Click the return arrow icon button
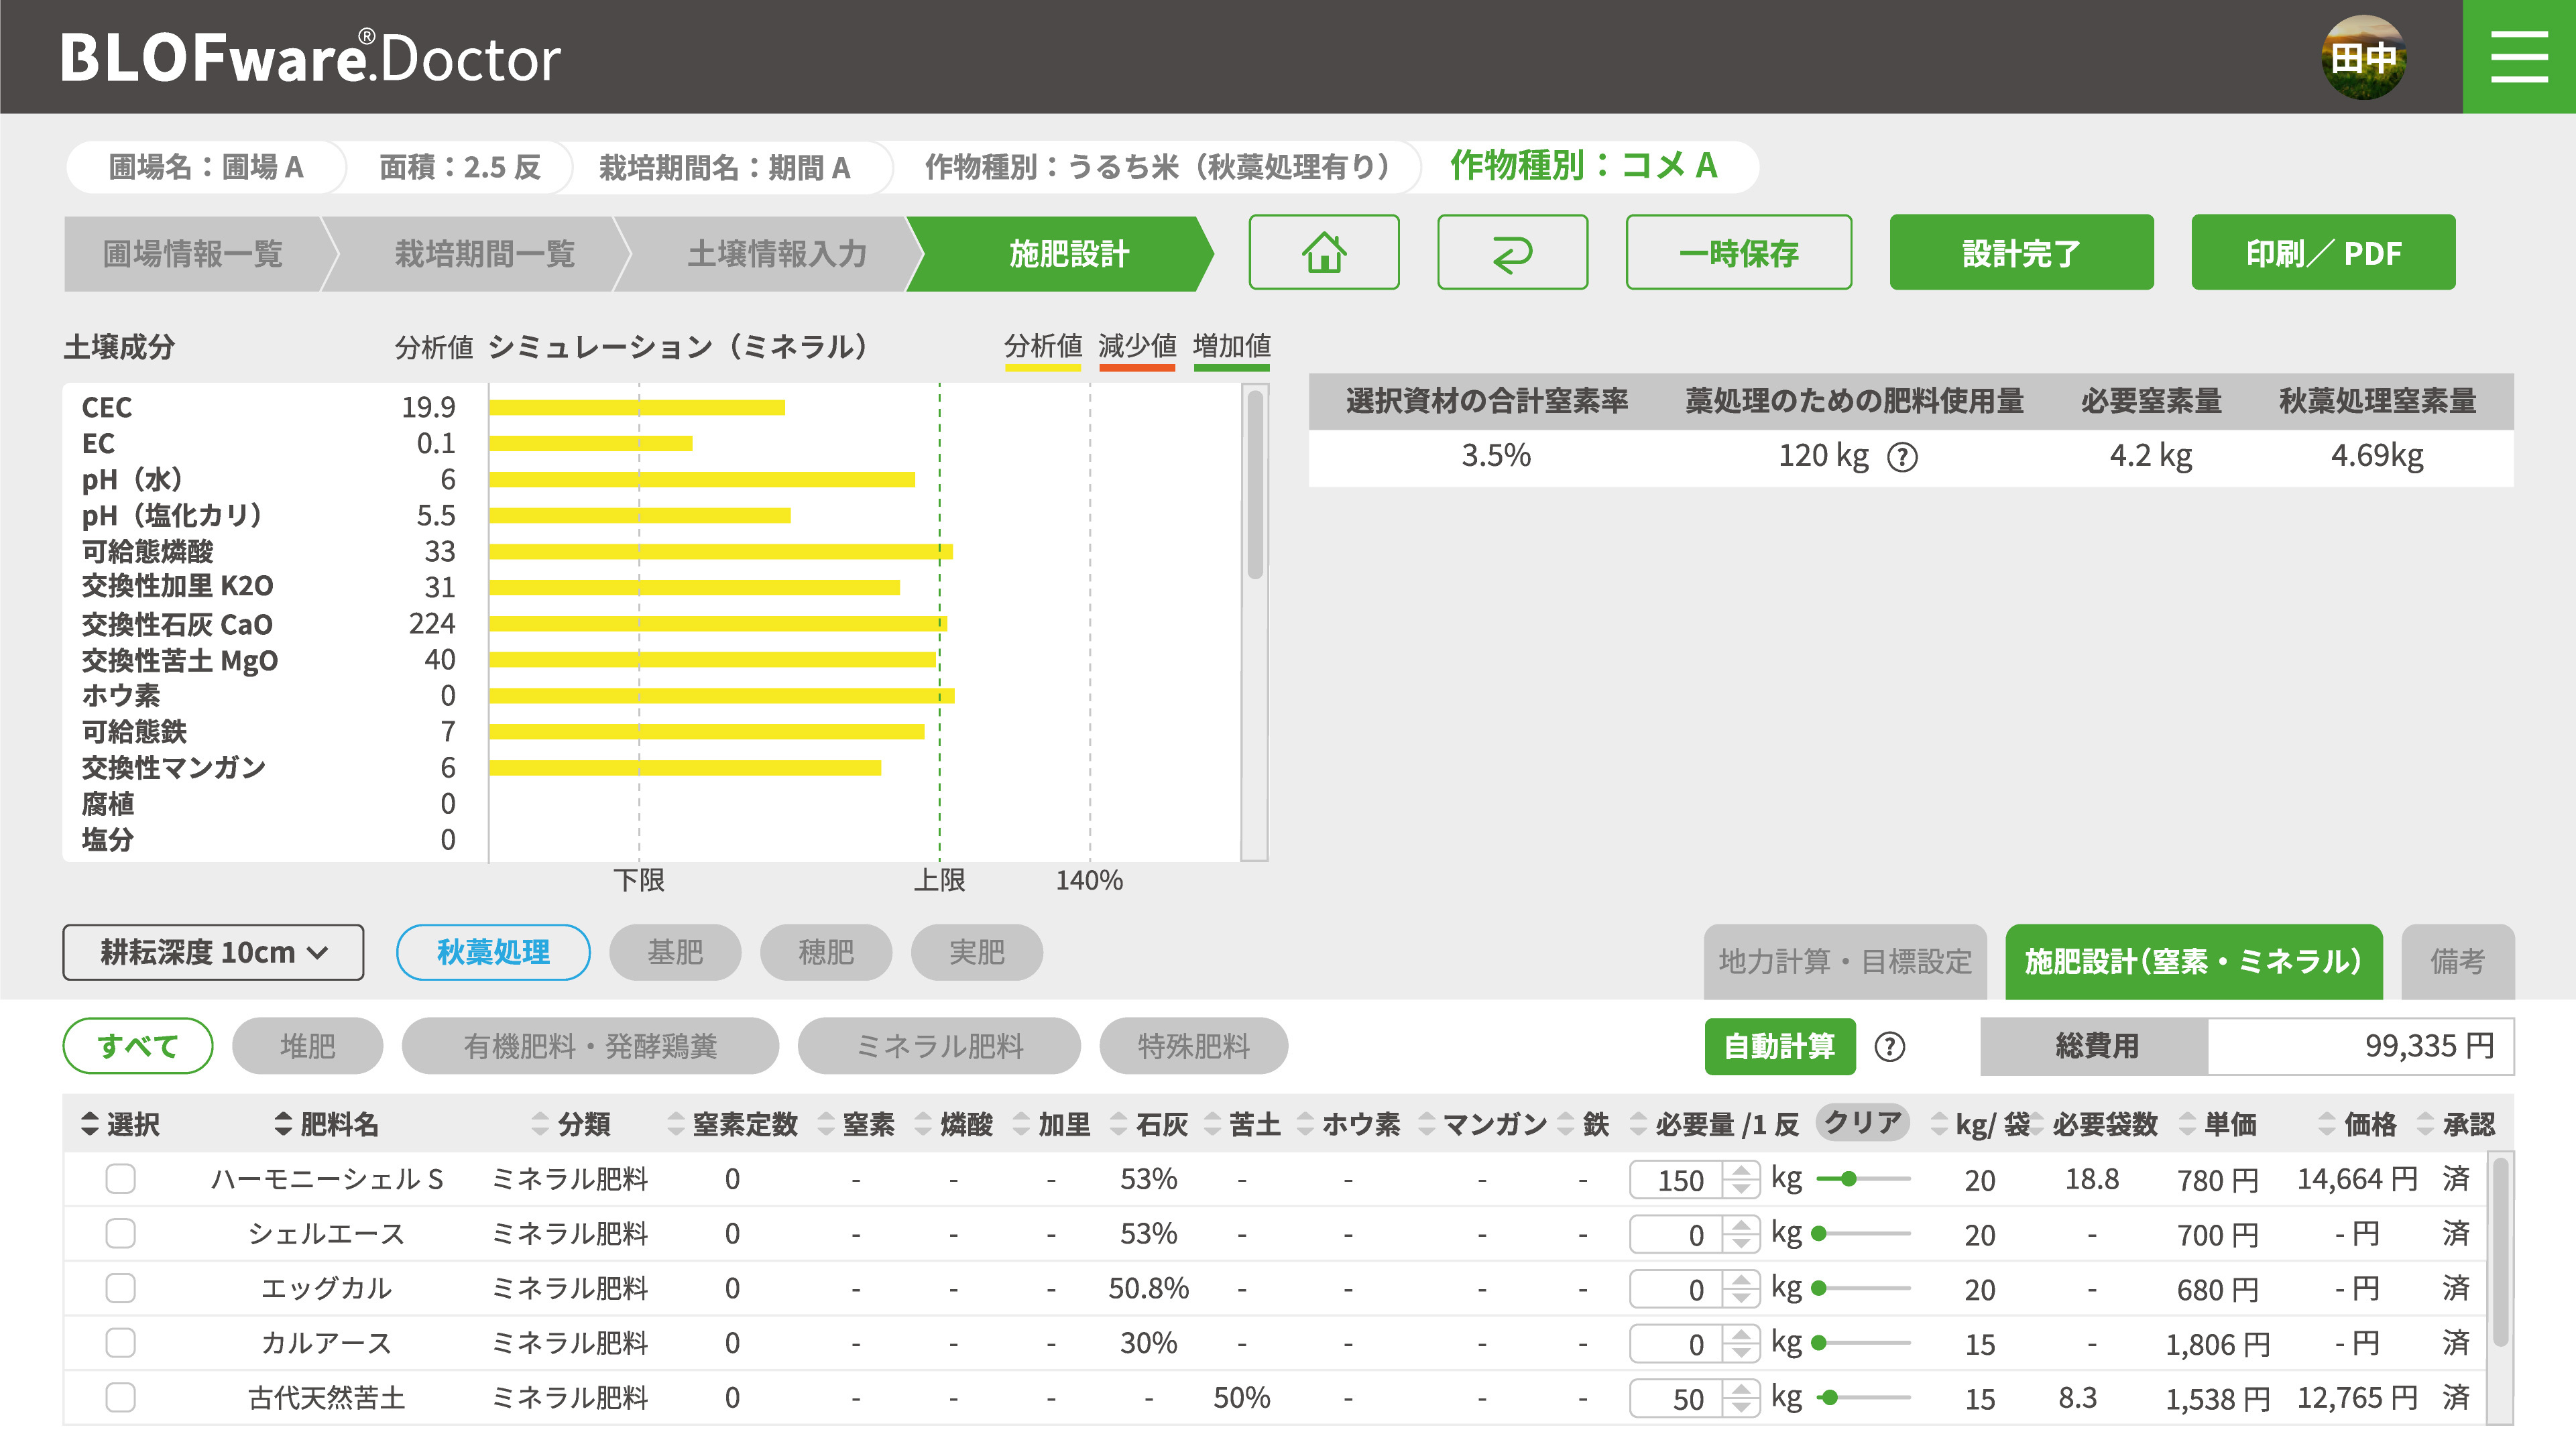The width and height of the screenshot is (2576, 1448). click(1511, 253)
